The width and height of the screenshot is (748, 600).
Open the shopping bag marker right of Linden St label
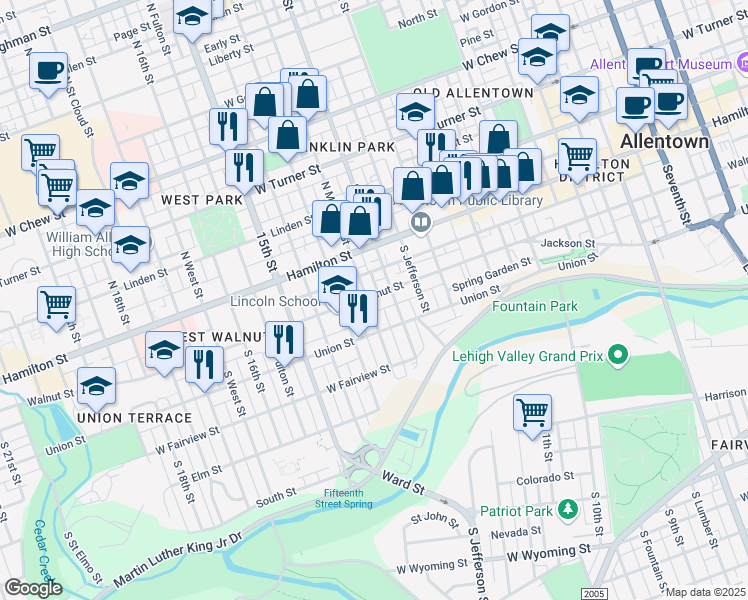tap(331, 219)
